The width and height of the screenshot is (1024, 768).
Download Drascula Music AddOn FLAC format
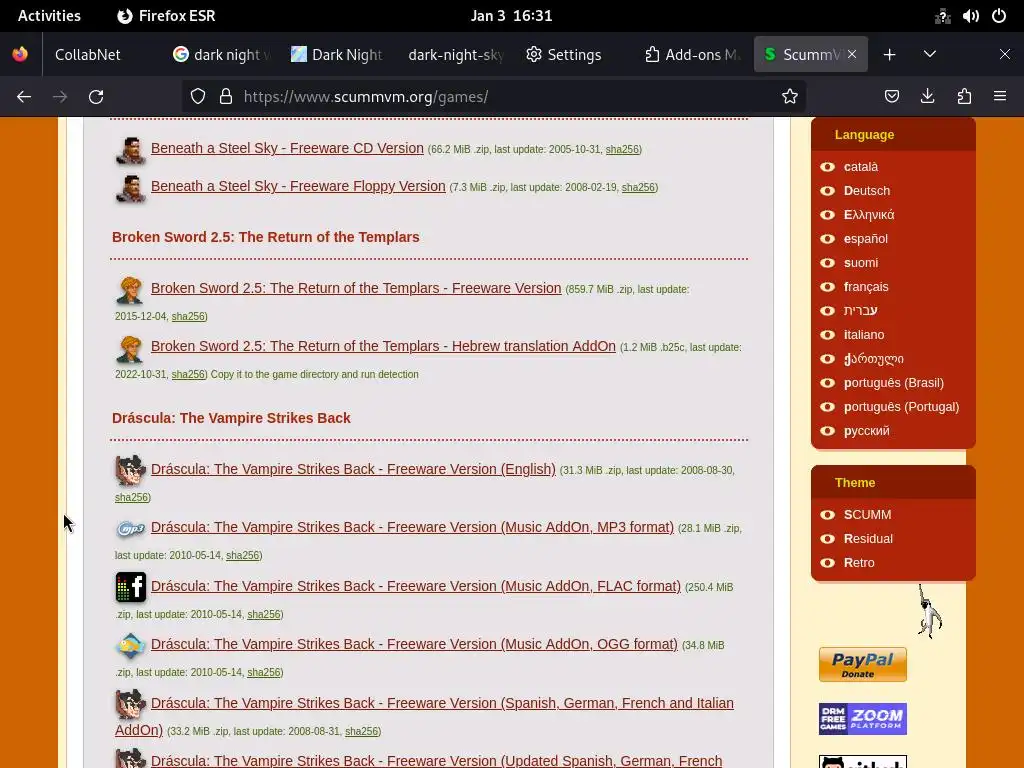416,586
